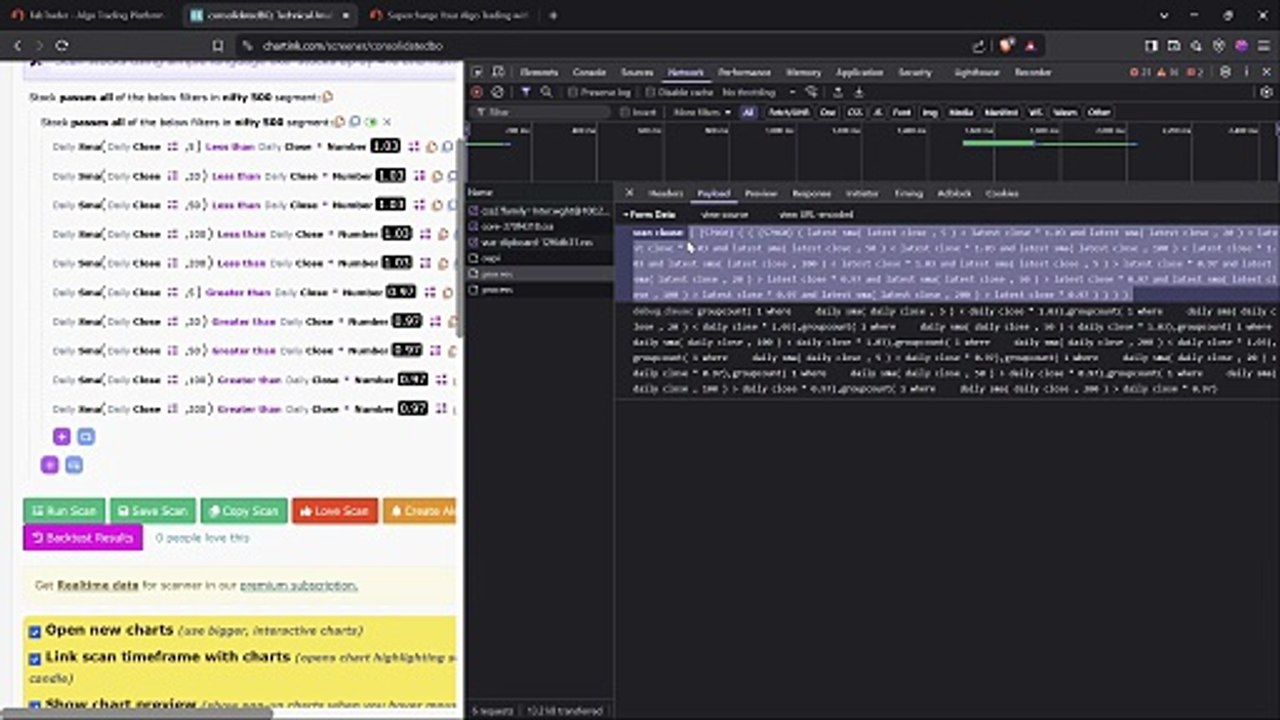Open the premium subscription link
The image size is (1280, 720).
point(298,585)
